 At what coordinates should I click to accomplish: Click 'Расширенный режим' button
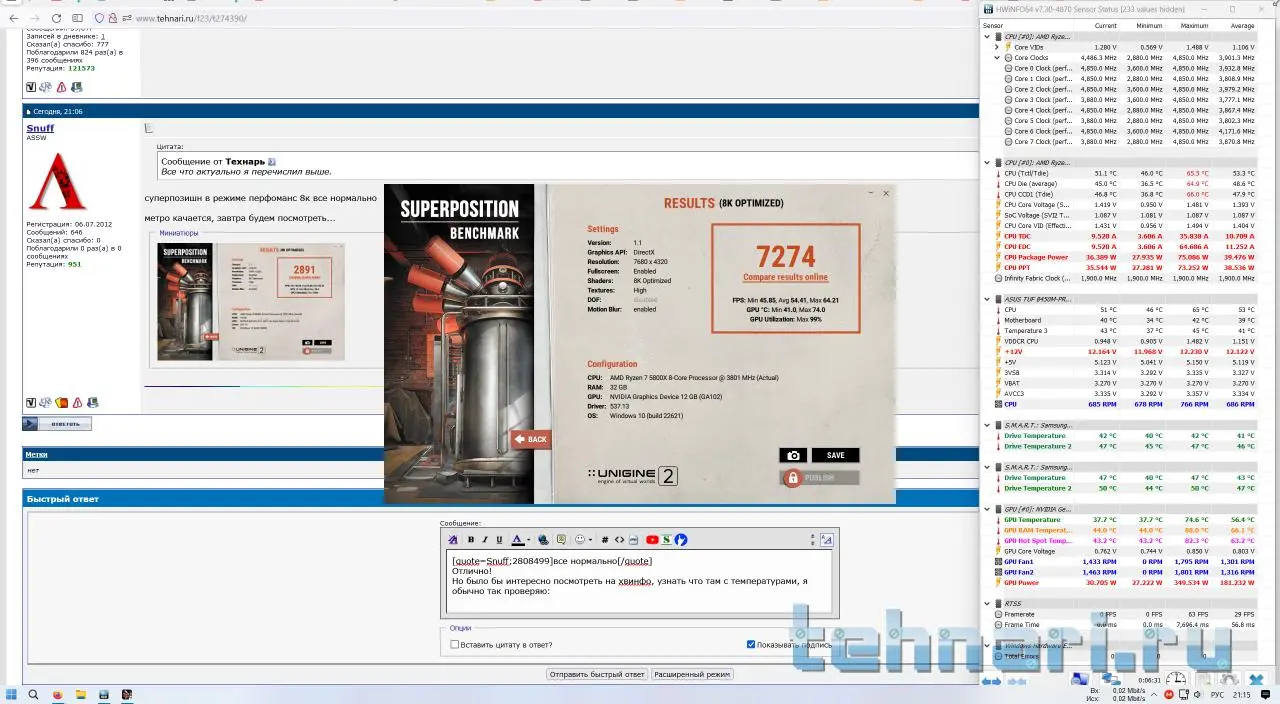pyautogui.click(x=692, y=674)
